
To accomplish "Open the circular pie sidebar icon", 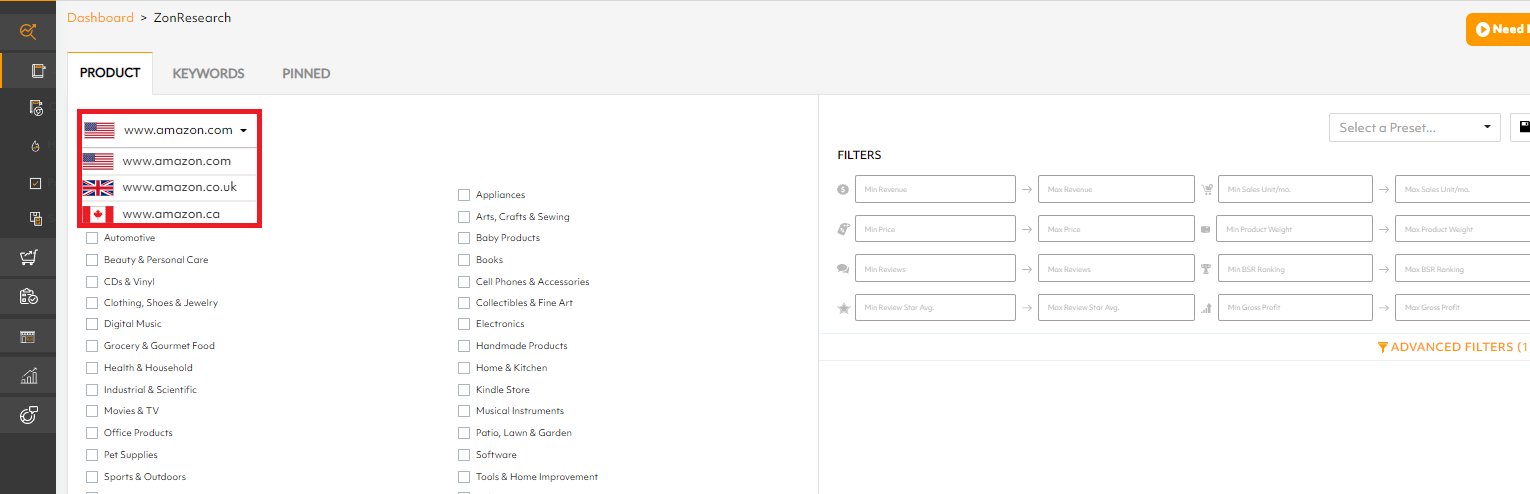I will 28,415.
